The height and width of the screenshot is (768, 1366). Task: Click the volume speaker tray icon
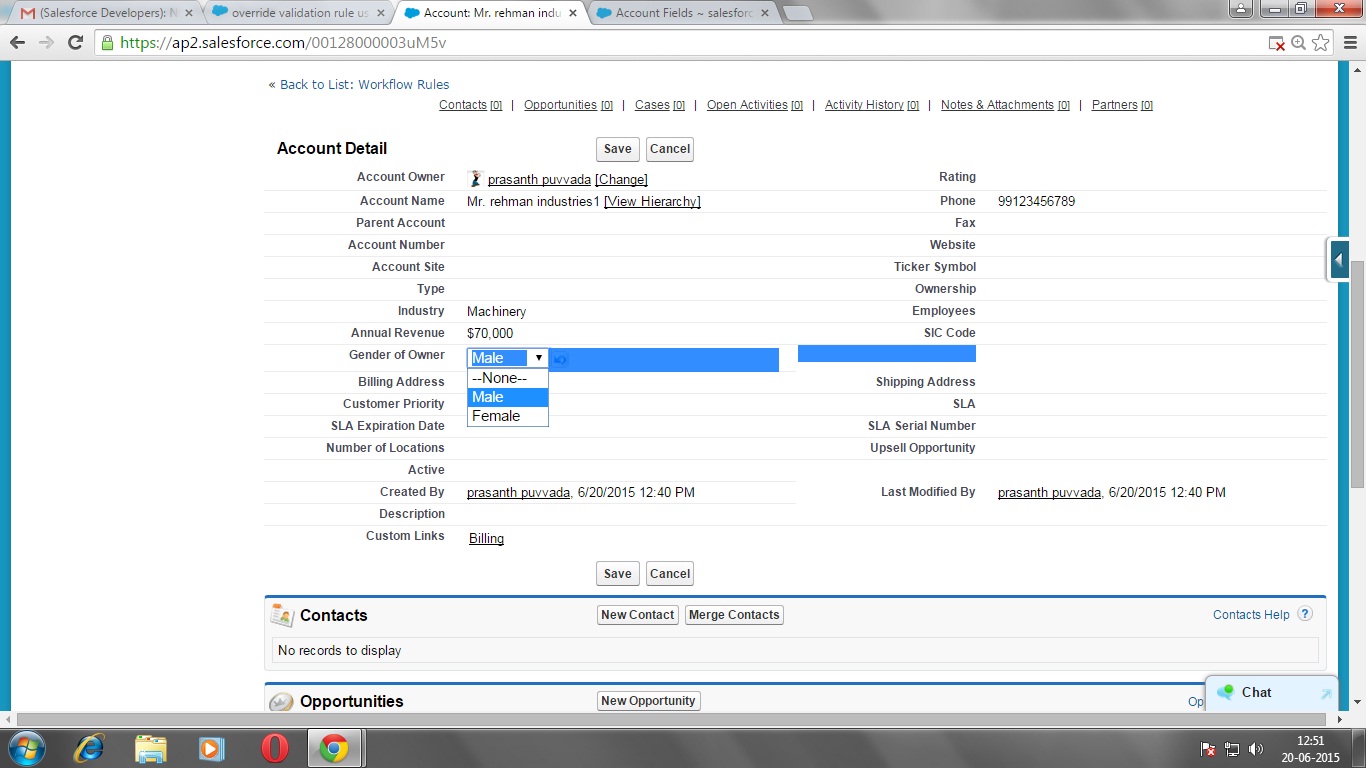[x=1256, y=749]
